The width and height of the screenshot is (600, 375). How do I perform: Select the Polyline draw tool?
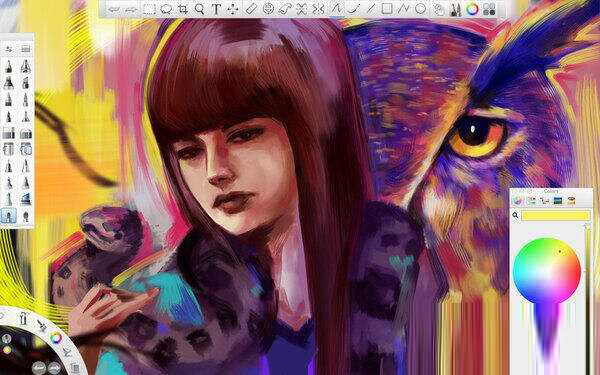click(x=404, y=9)
